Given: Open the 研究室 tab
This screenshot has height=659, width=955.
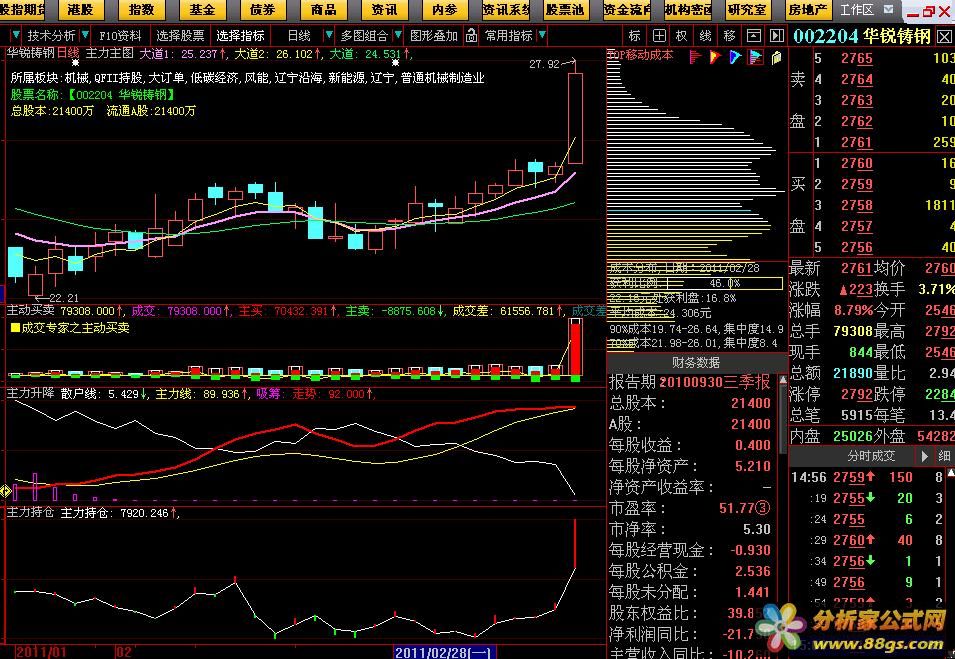Looking at the screenshot, I should [747, 10].
